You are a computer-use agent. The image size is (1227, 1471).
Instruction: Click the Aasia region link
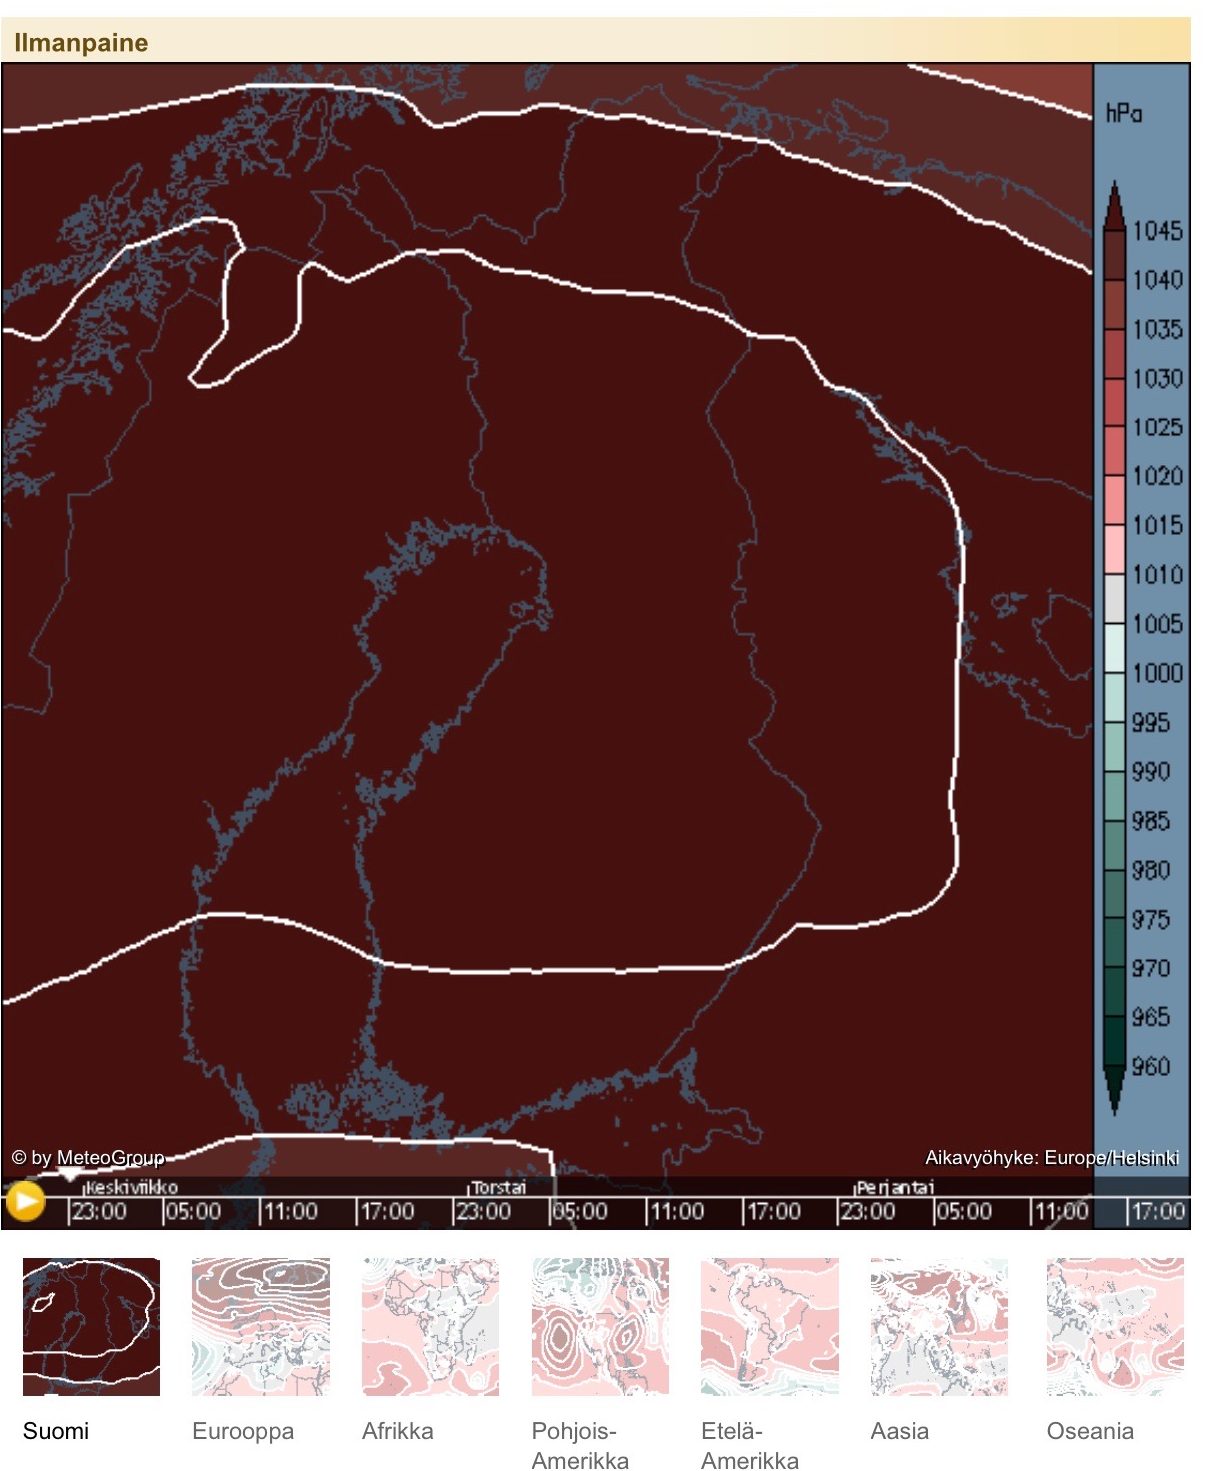(900, 1431)
